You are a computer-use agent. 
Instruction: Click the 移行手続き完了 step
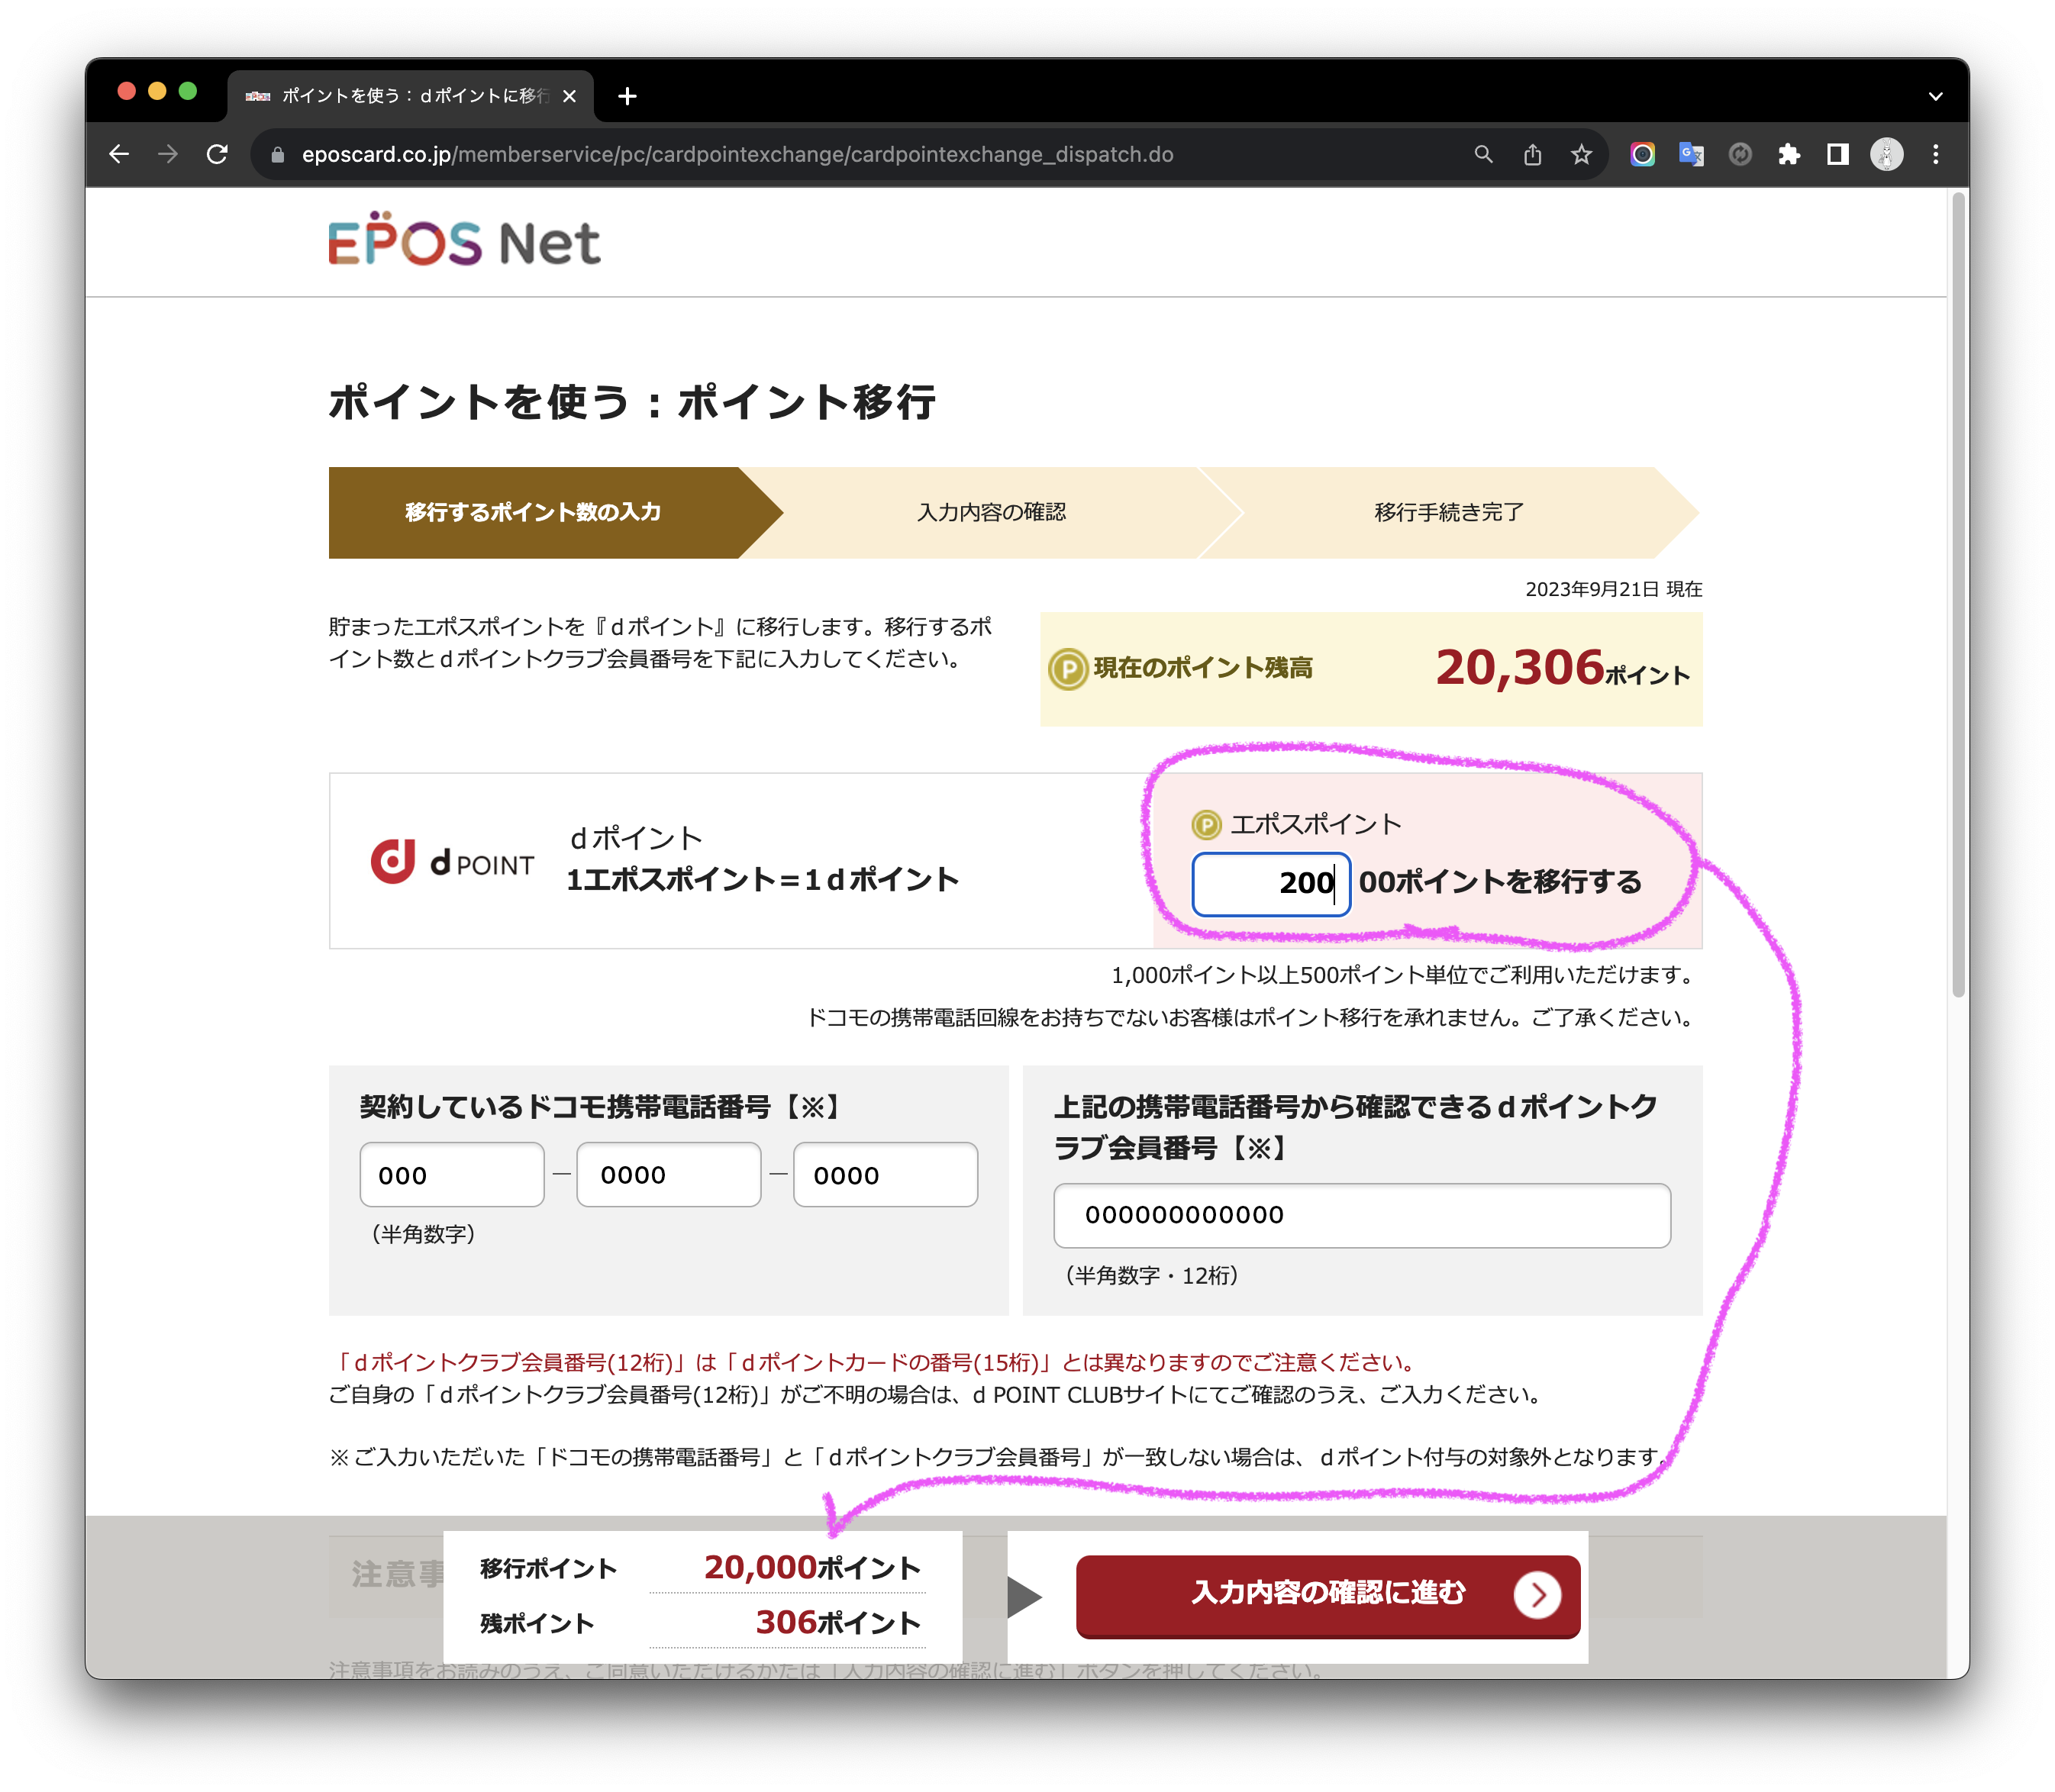click(x=1448, y=512)
